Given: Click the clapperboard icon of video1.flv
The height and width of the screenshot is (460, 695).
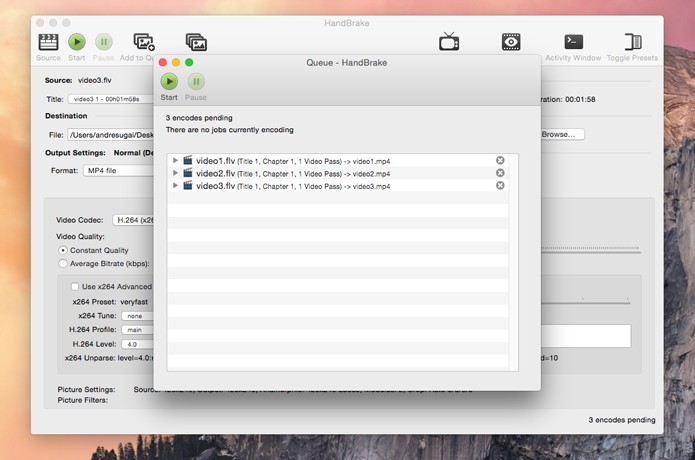Looking at the screenshot, I should (x=188, y=160).
